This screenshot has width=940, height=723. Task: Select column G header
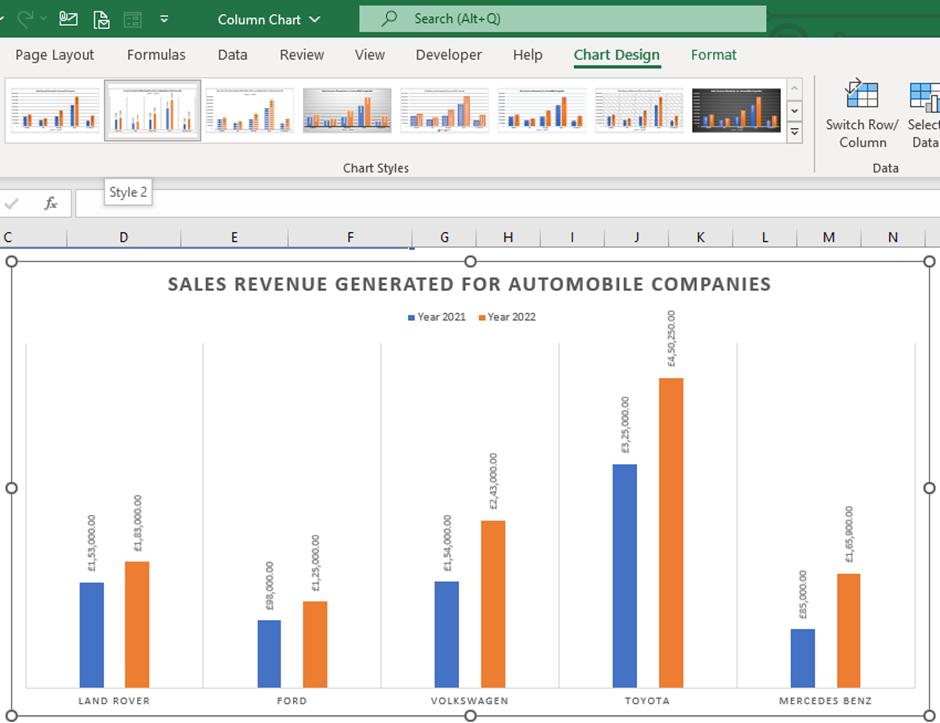[444, 237]
